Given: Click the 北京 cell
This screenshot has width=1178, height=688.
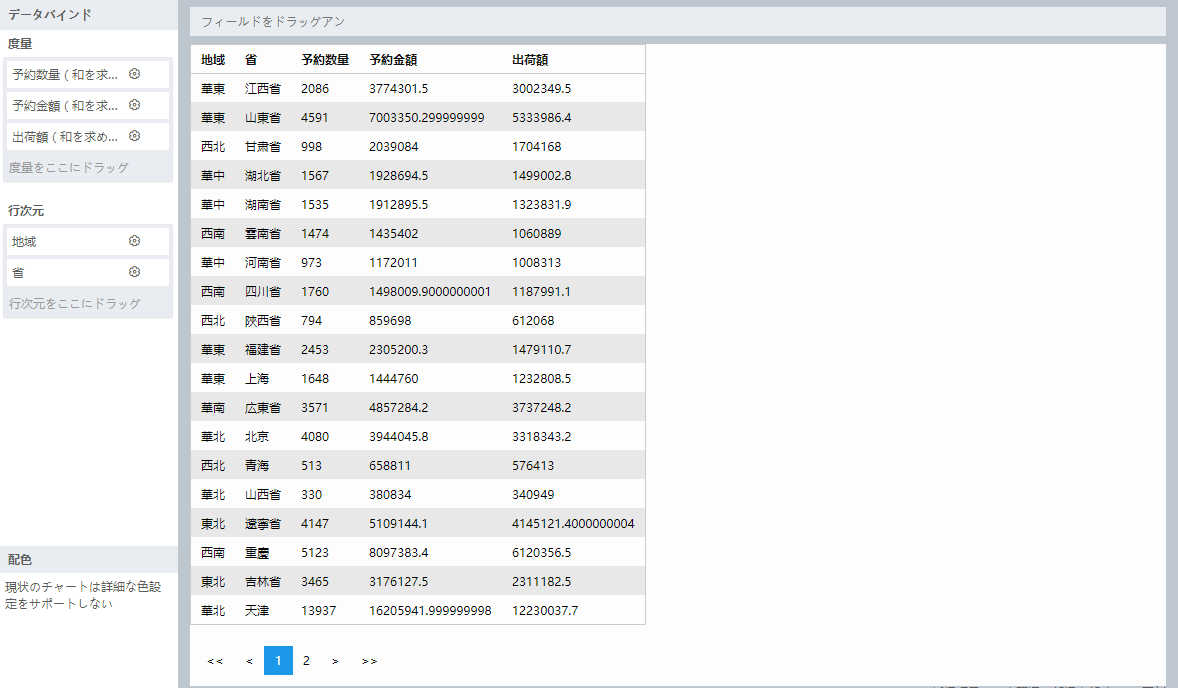Looking at the screenshot, I should (x=257, y=436).
